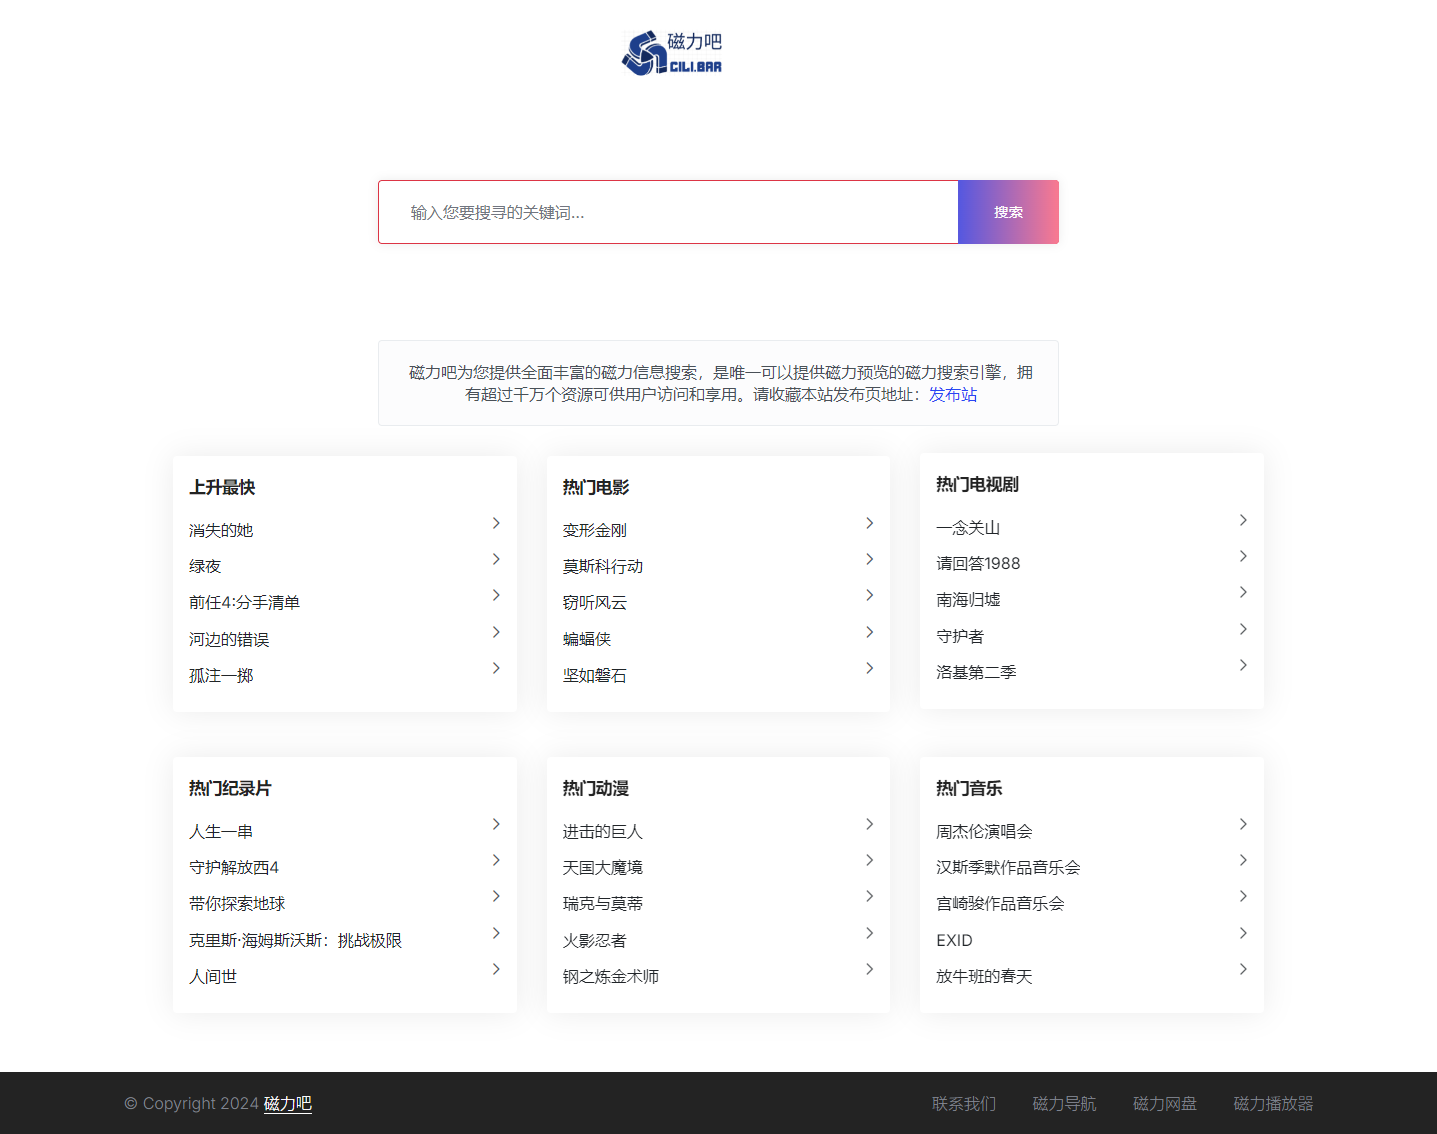This screenshot has width=1437, height=1134.
Task: Click the chevron next to 变形金刚
Action: (x=870, y=523)
